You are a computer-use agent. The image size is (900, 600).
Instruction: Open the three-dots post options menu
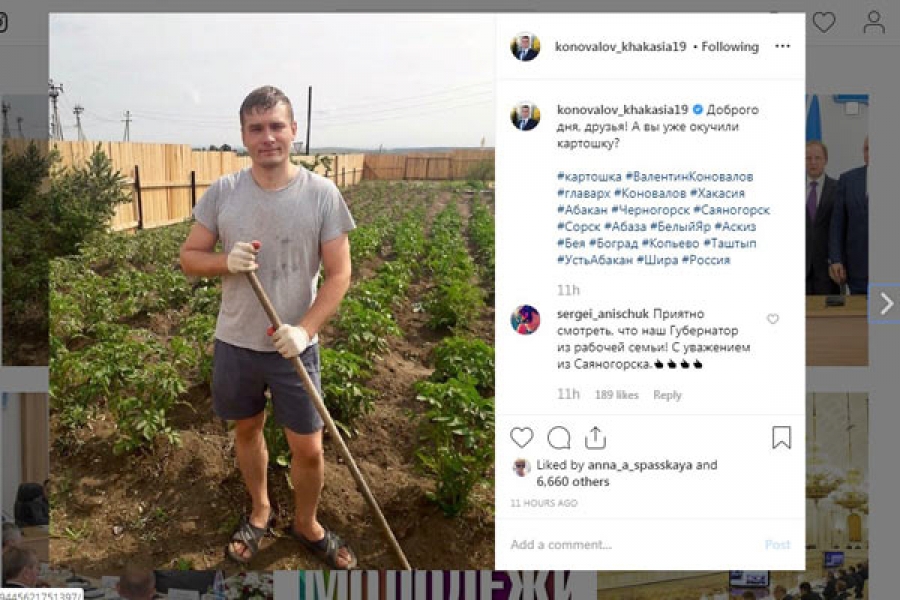point(782,46)
